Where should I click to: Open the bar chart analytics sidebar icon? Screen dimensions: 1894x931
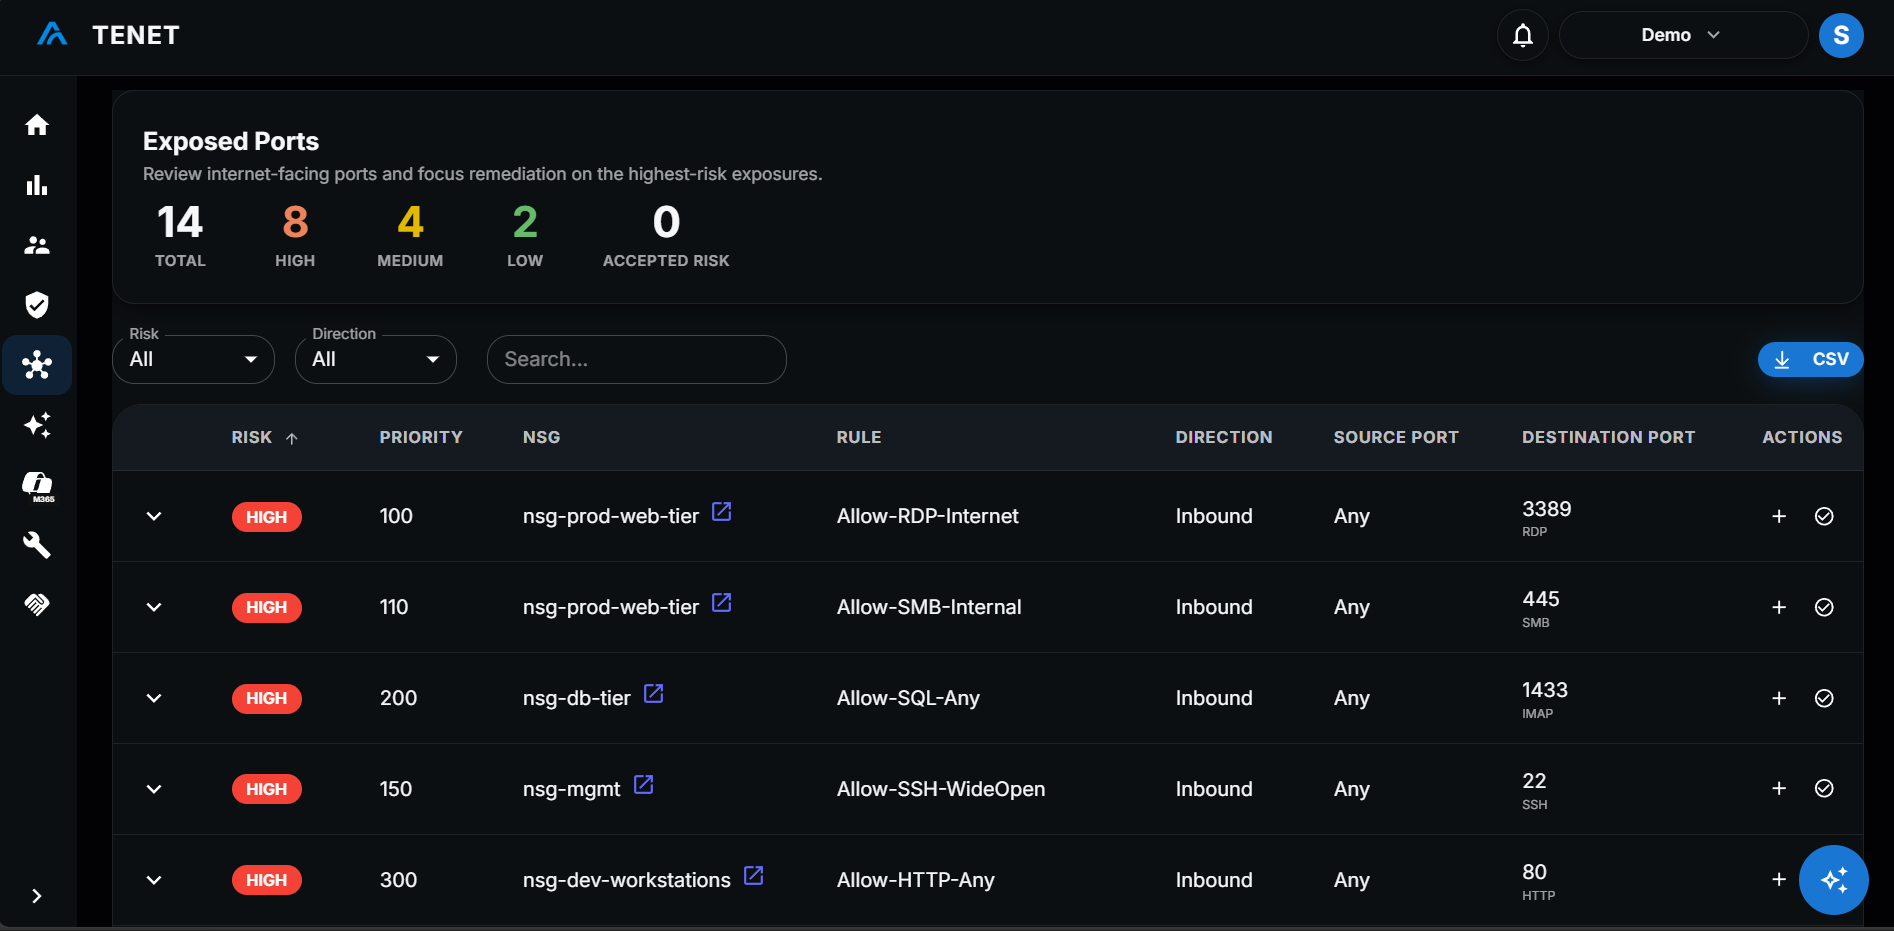(x=37, y=185)
